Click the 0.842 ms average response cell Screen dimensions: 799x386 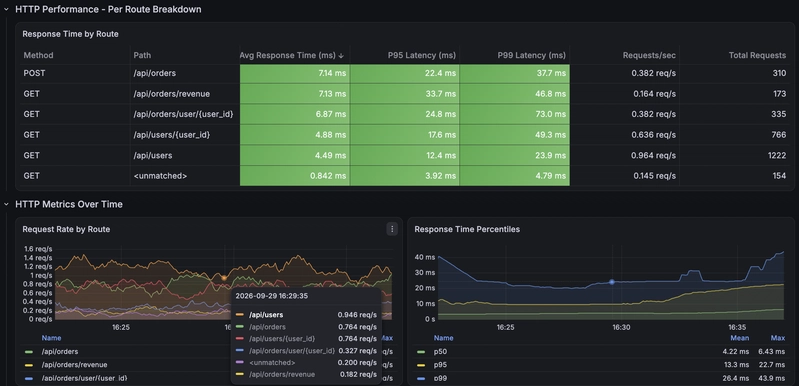click(295, 176)
